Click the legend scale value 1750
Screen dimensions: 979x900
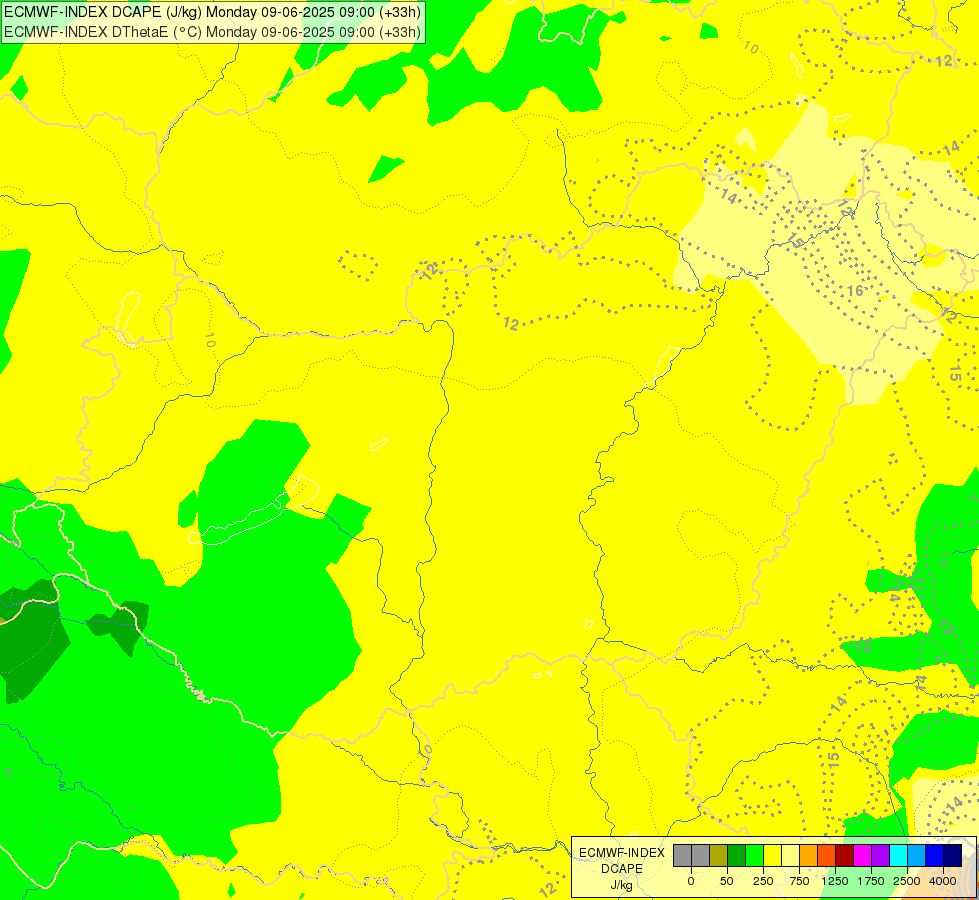coord(871,881)
